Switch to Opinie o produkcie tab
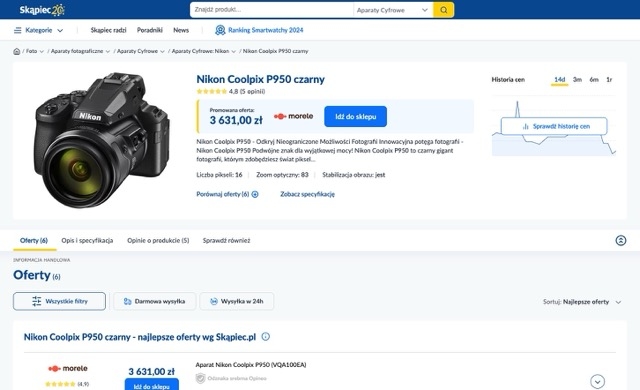 tap(158, 241)
